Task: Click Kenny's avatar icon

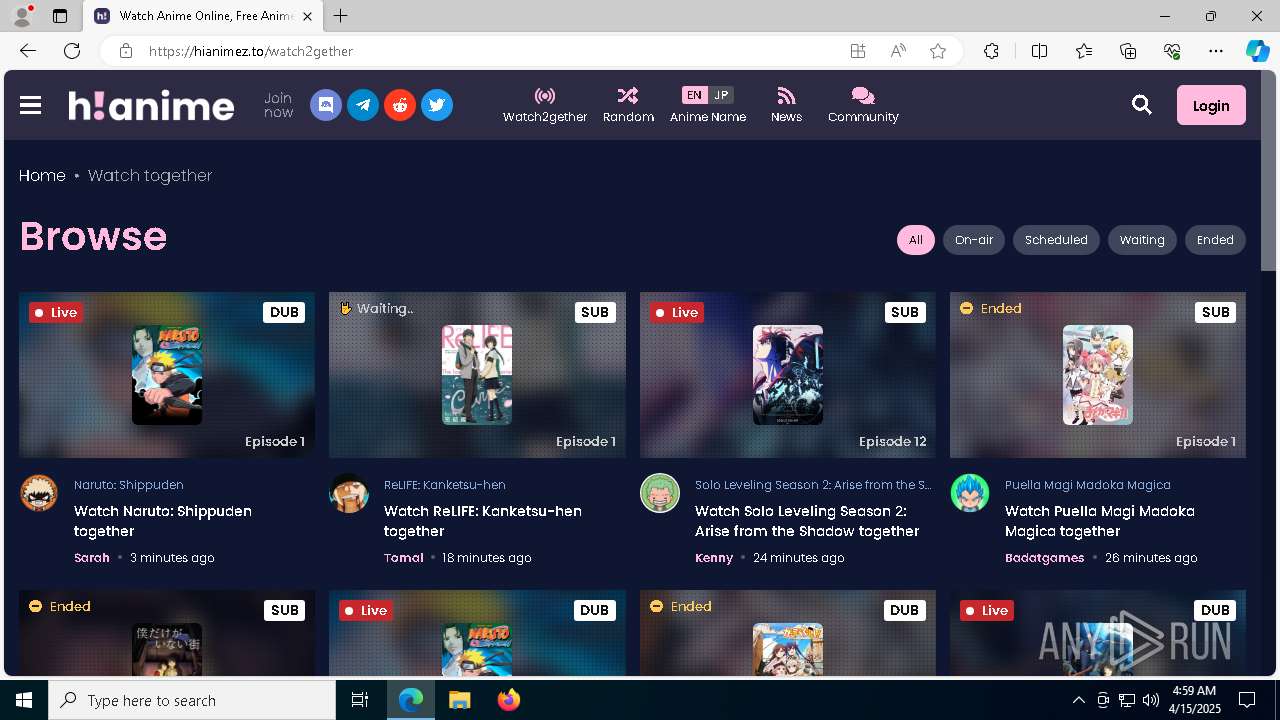Action: [x=660, y=493]
